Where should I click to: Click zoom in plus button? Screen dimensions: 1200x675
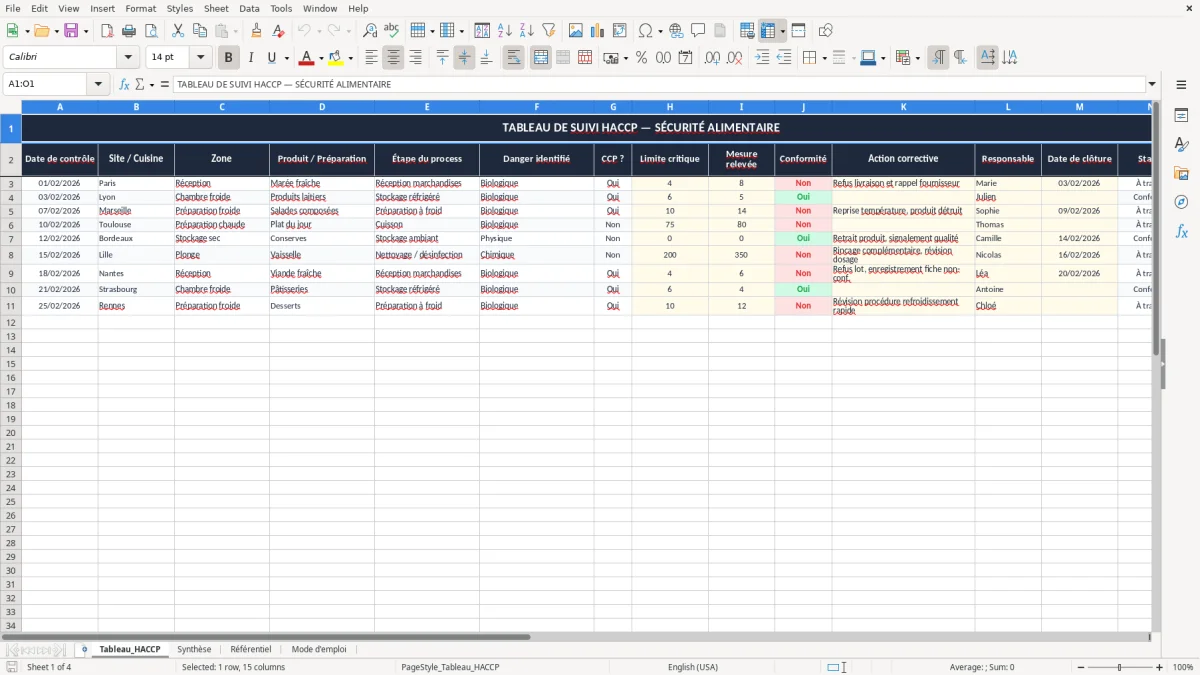1160,667
